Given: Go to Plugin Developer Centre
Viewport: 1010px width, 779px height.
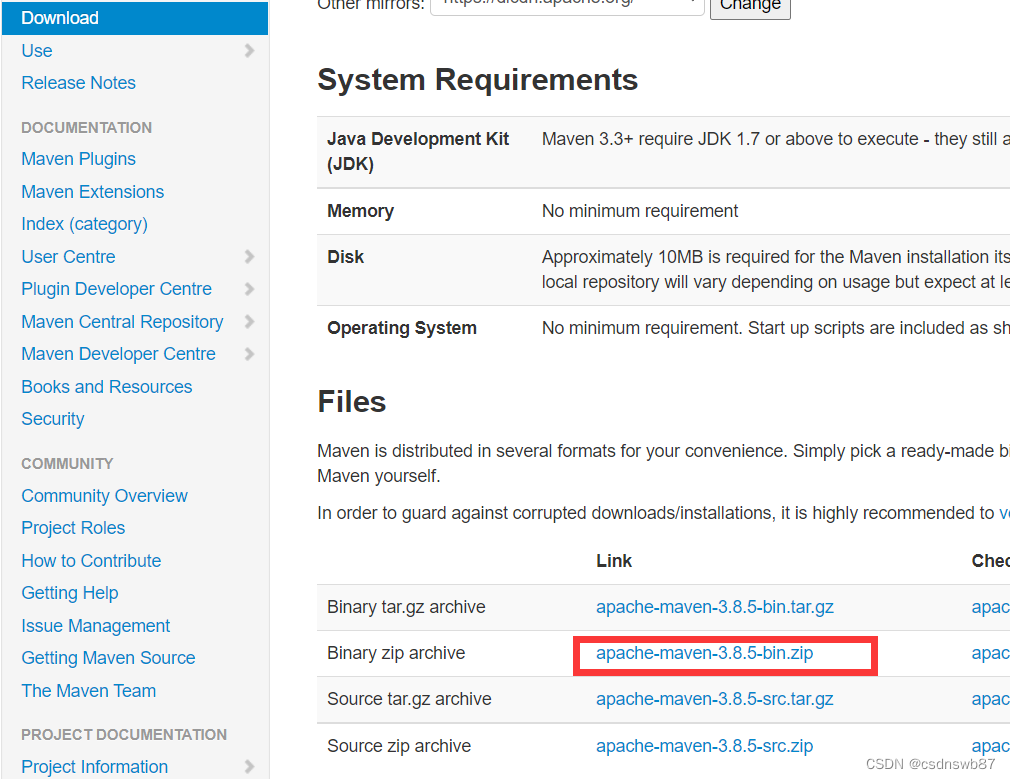Looking at the screenshot, I should click(x=117, y=289).
